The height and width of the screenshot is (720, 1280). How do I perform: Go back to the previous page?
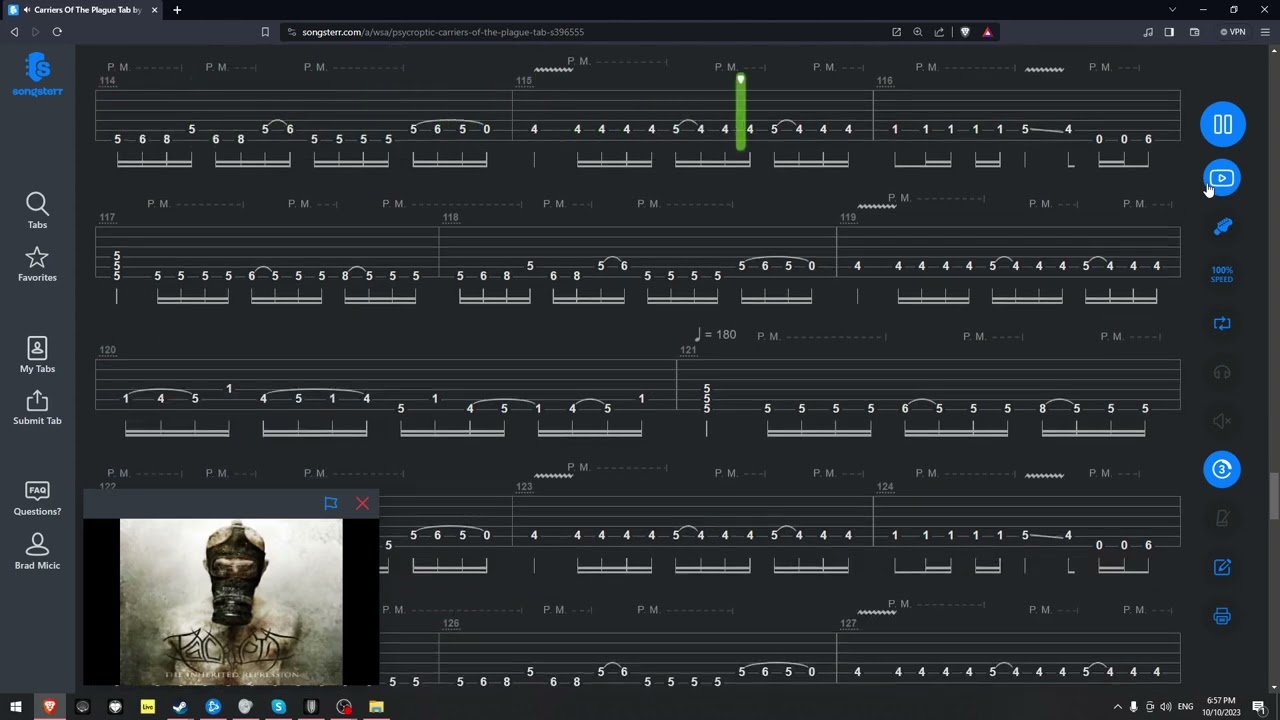14,32
